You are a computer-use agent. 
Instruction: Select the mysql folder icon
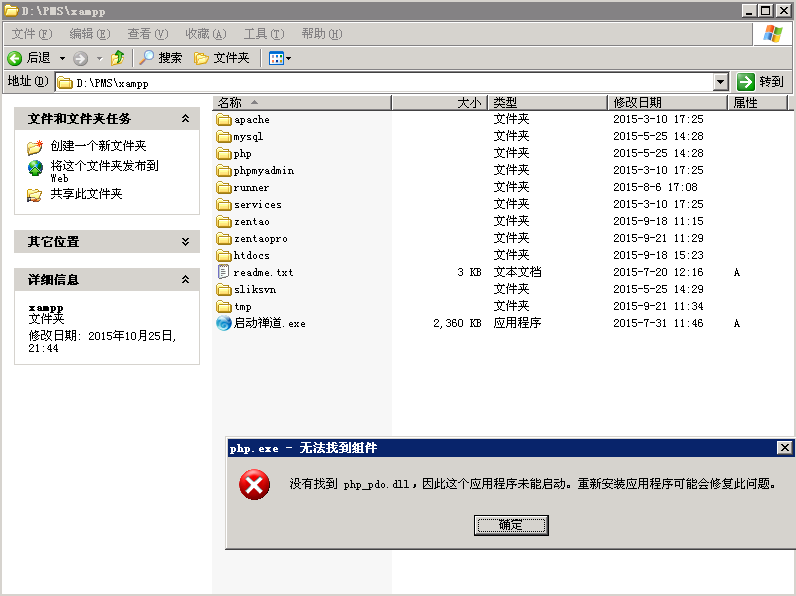224,137
